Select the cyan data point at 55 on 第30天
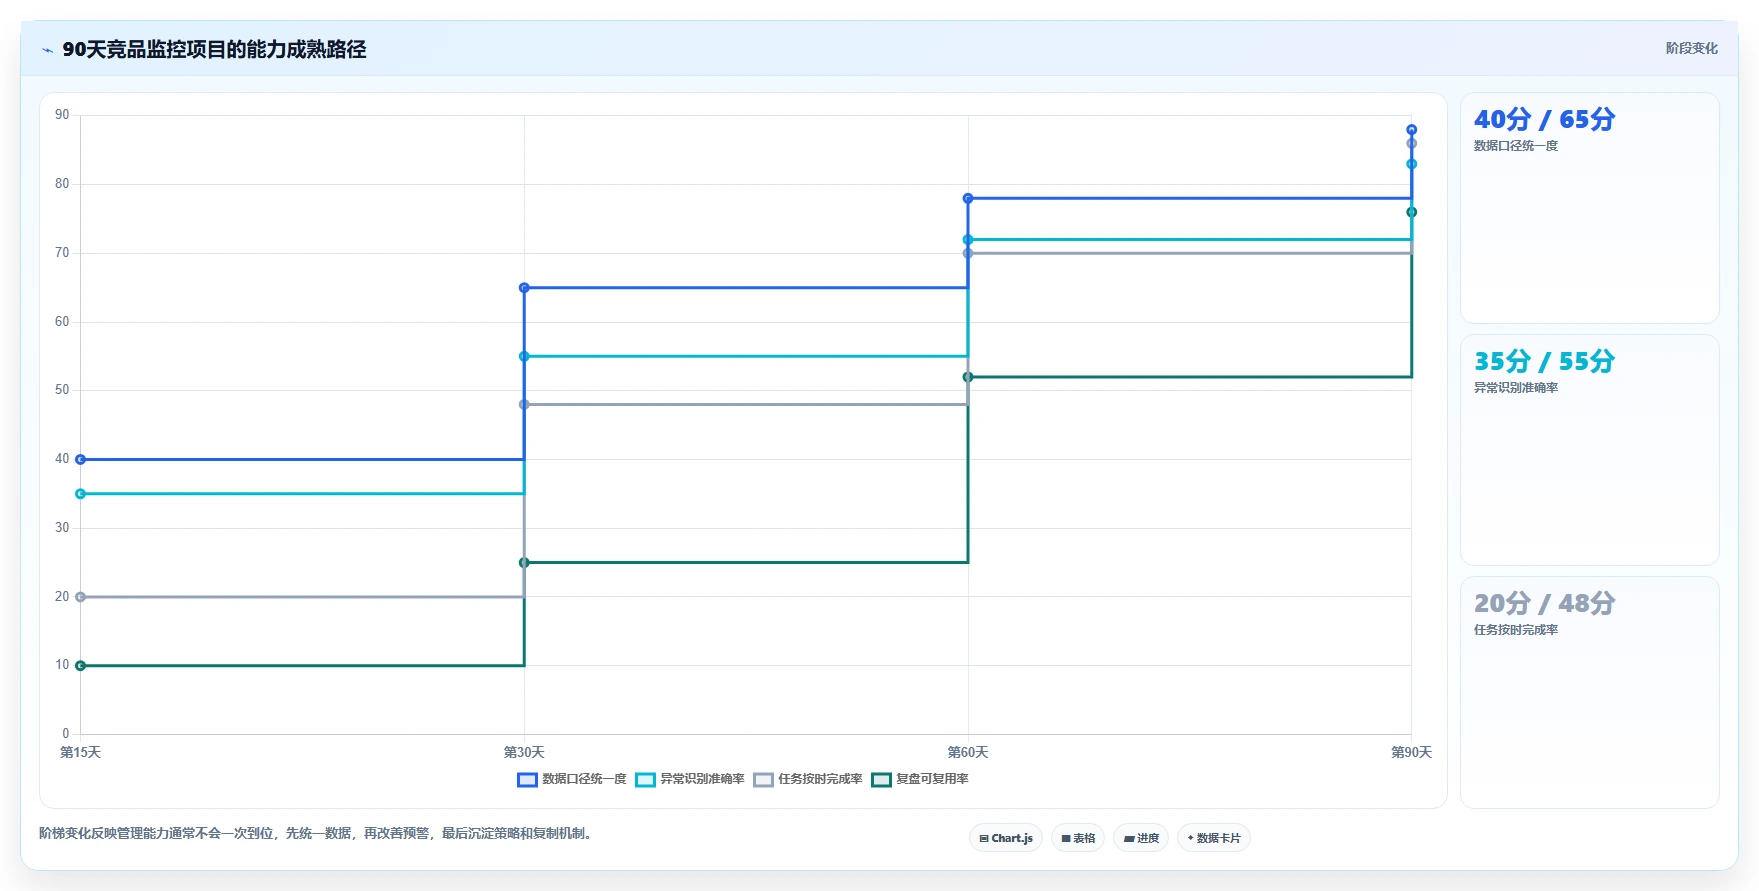 [x=524, y=357]
